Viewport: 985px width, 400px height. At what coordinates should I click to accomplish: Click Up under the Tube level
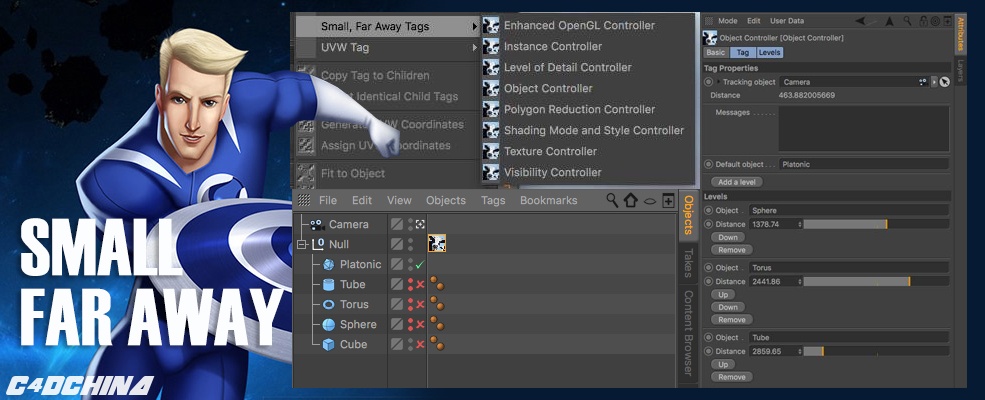pyautogui.click(x=723, y=364)
